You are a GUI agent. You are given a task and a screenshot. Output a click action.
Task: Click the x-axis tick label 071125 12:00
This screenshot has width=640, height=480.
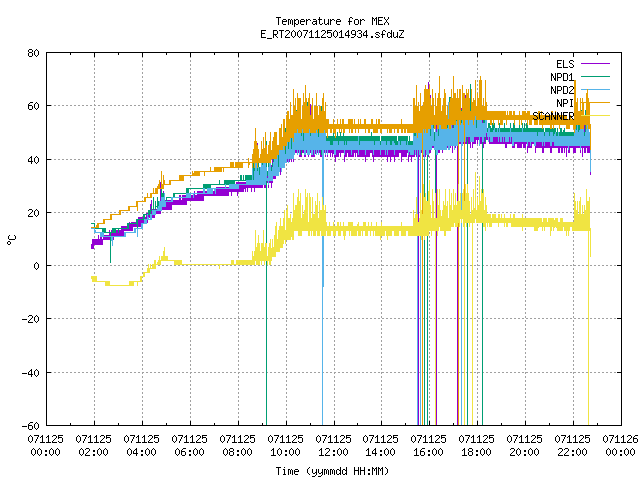tap(333, 446)
